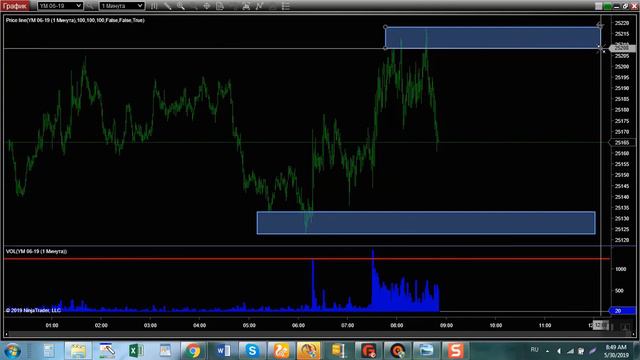Click the gray 25208 price line marker
Image resolution: width=640 pixels, height=360 pixels.
[622, 48]
